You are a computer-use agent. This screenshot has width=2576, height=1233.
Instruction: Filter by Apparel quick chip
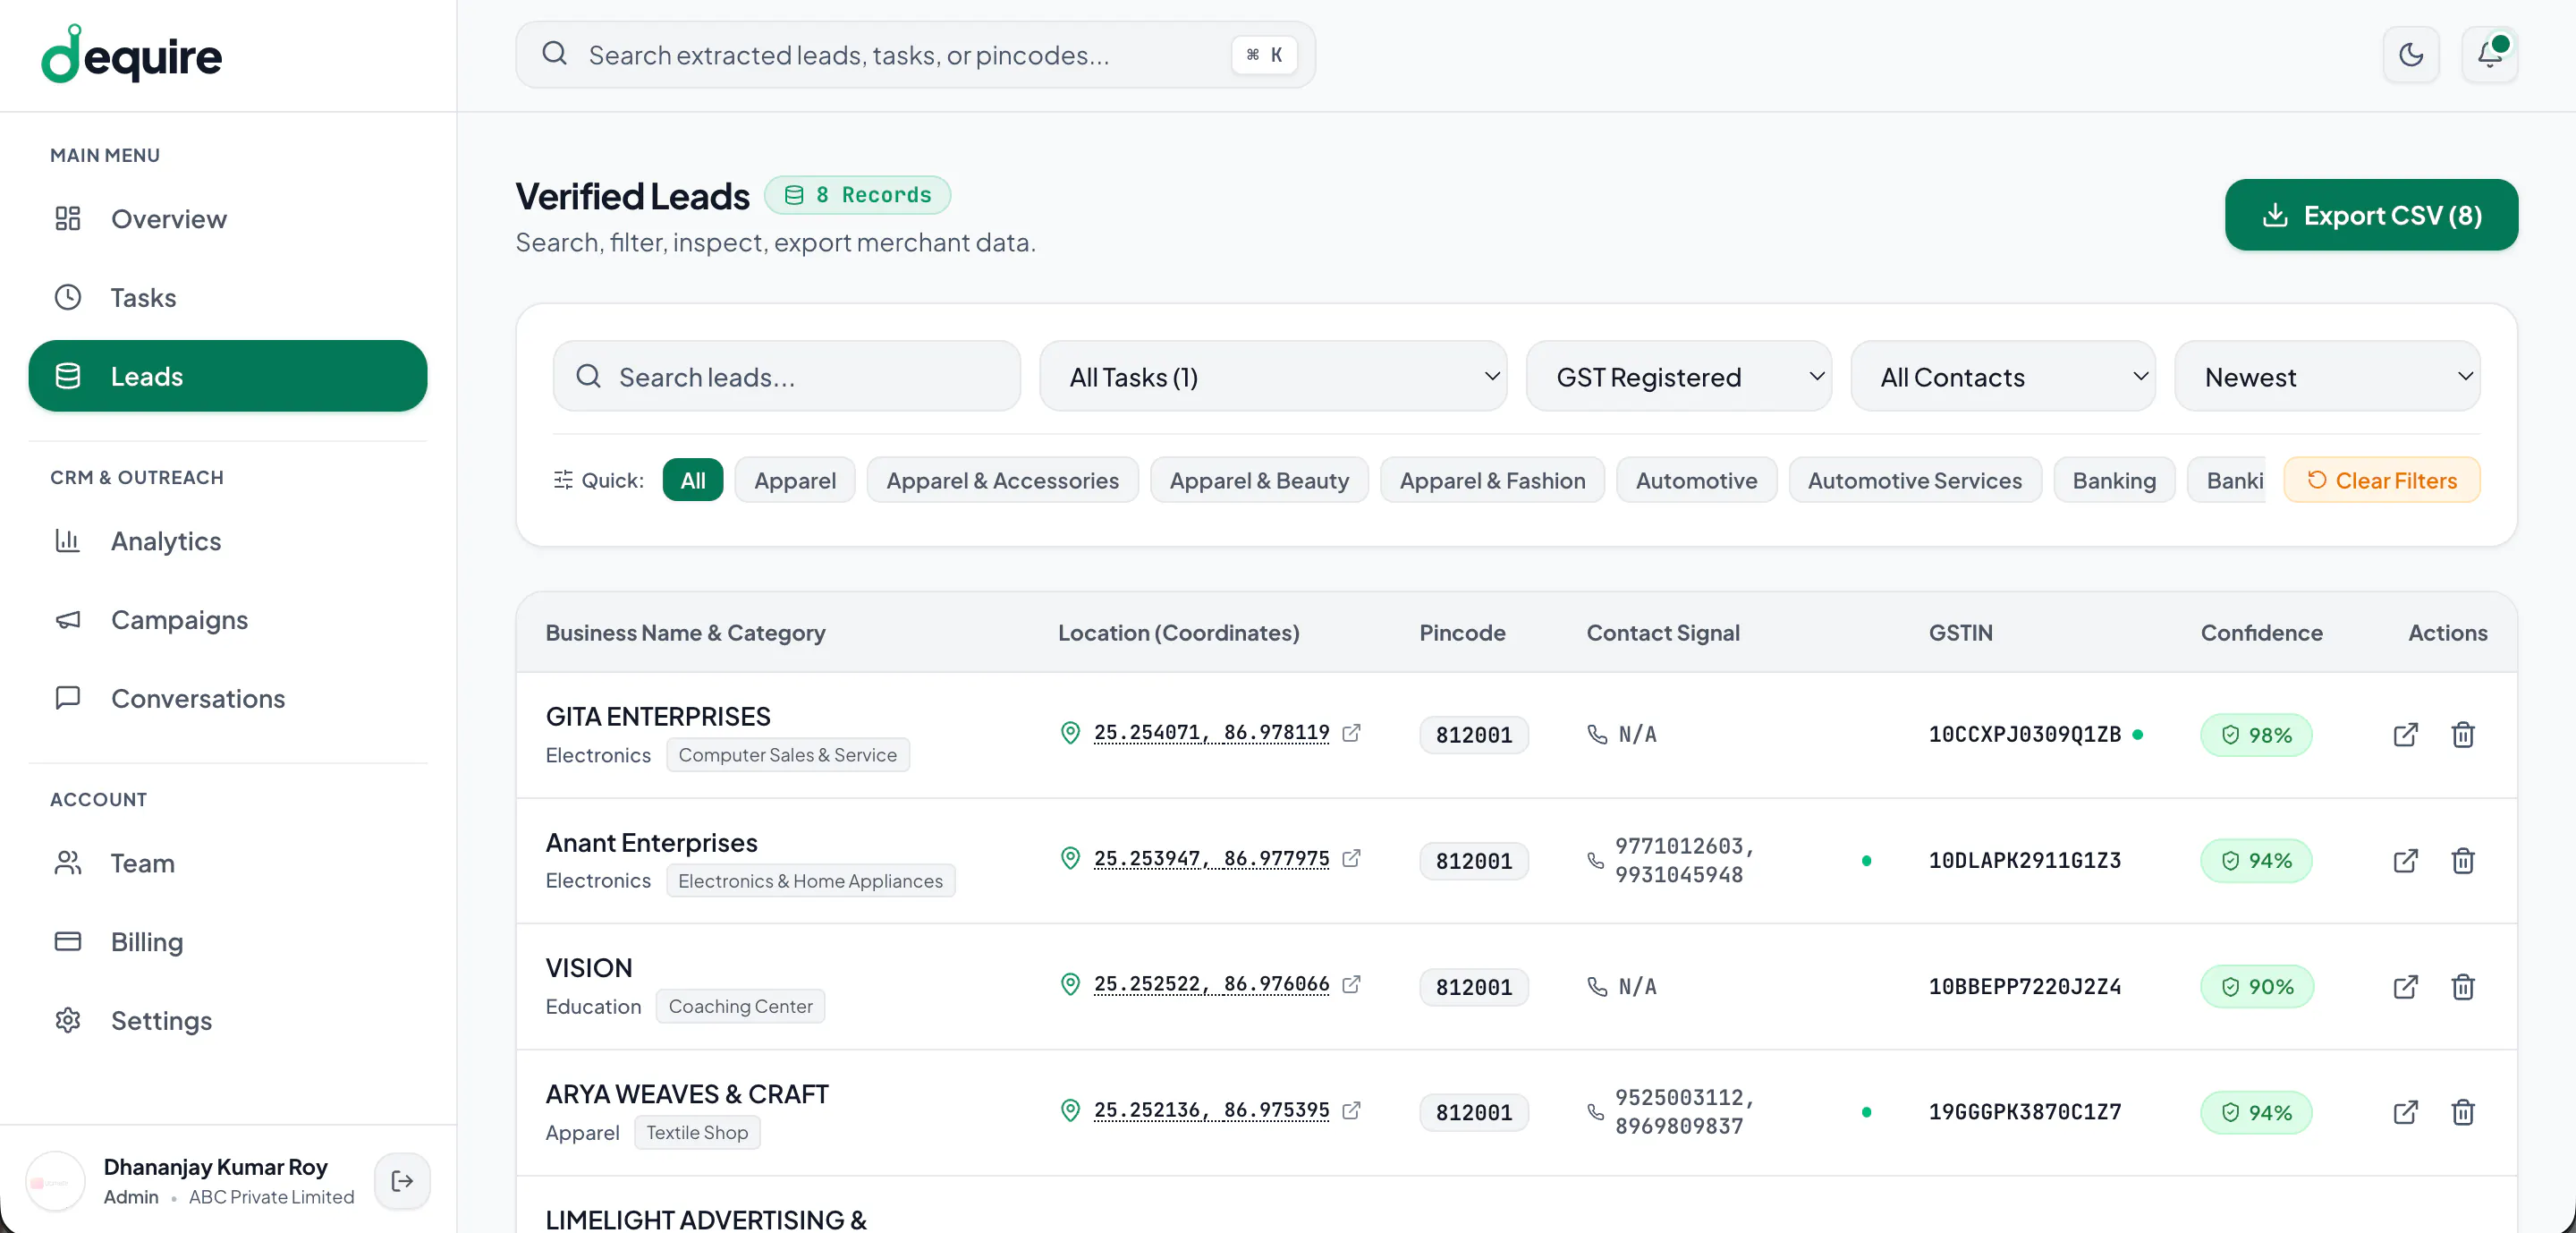[795, 480]
